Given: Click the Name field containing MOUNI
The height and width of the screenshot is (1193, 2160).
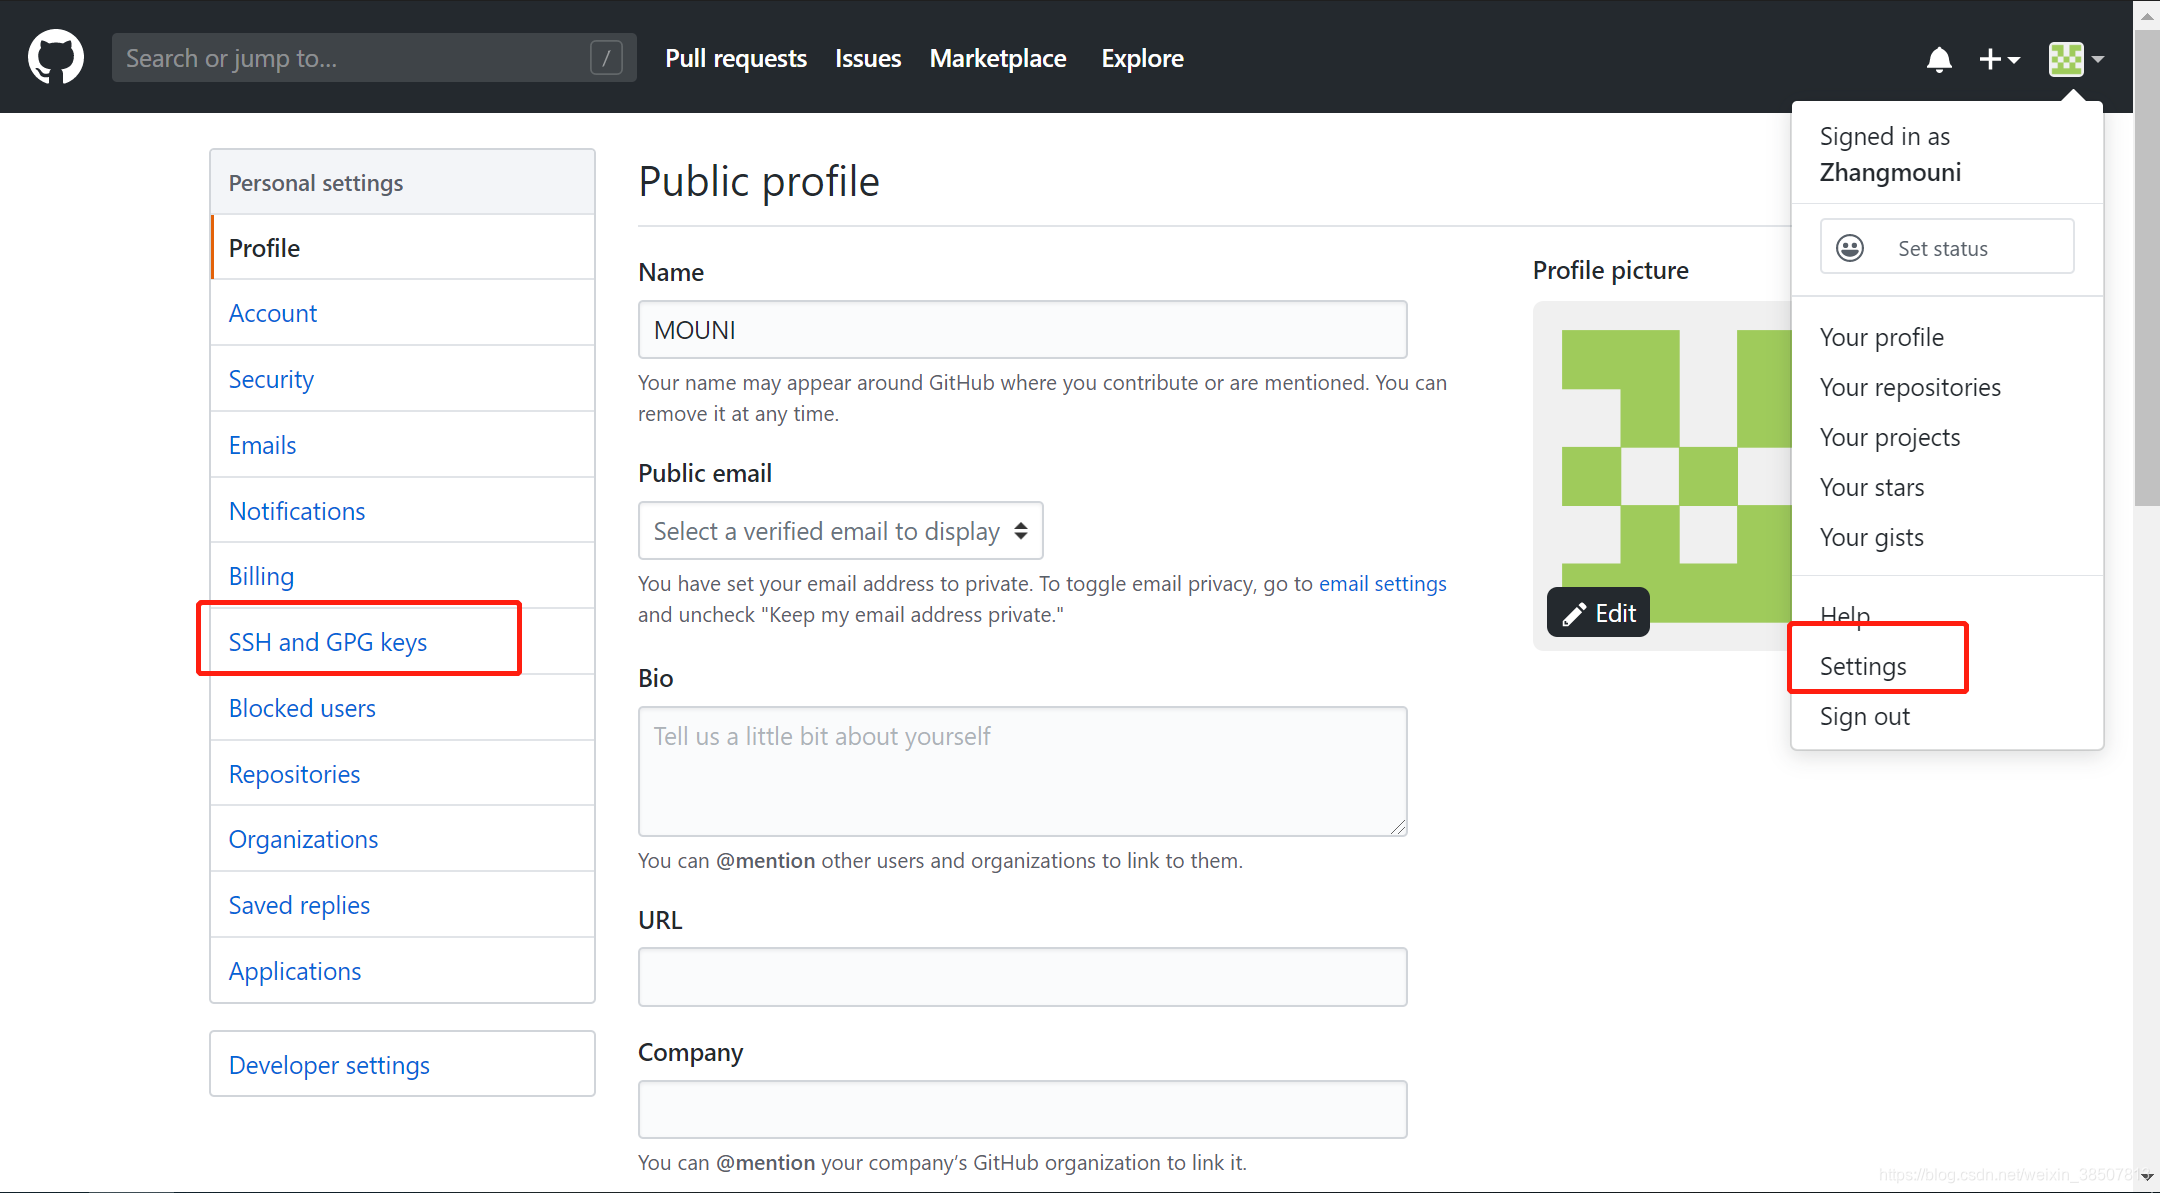Looking at the screenshot, I should click(1023, 330).
